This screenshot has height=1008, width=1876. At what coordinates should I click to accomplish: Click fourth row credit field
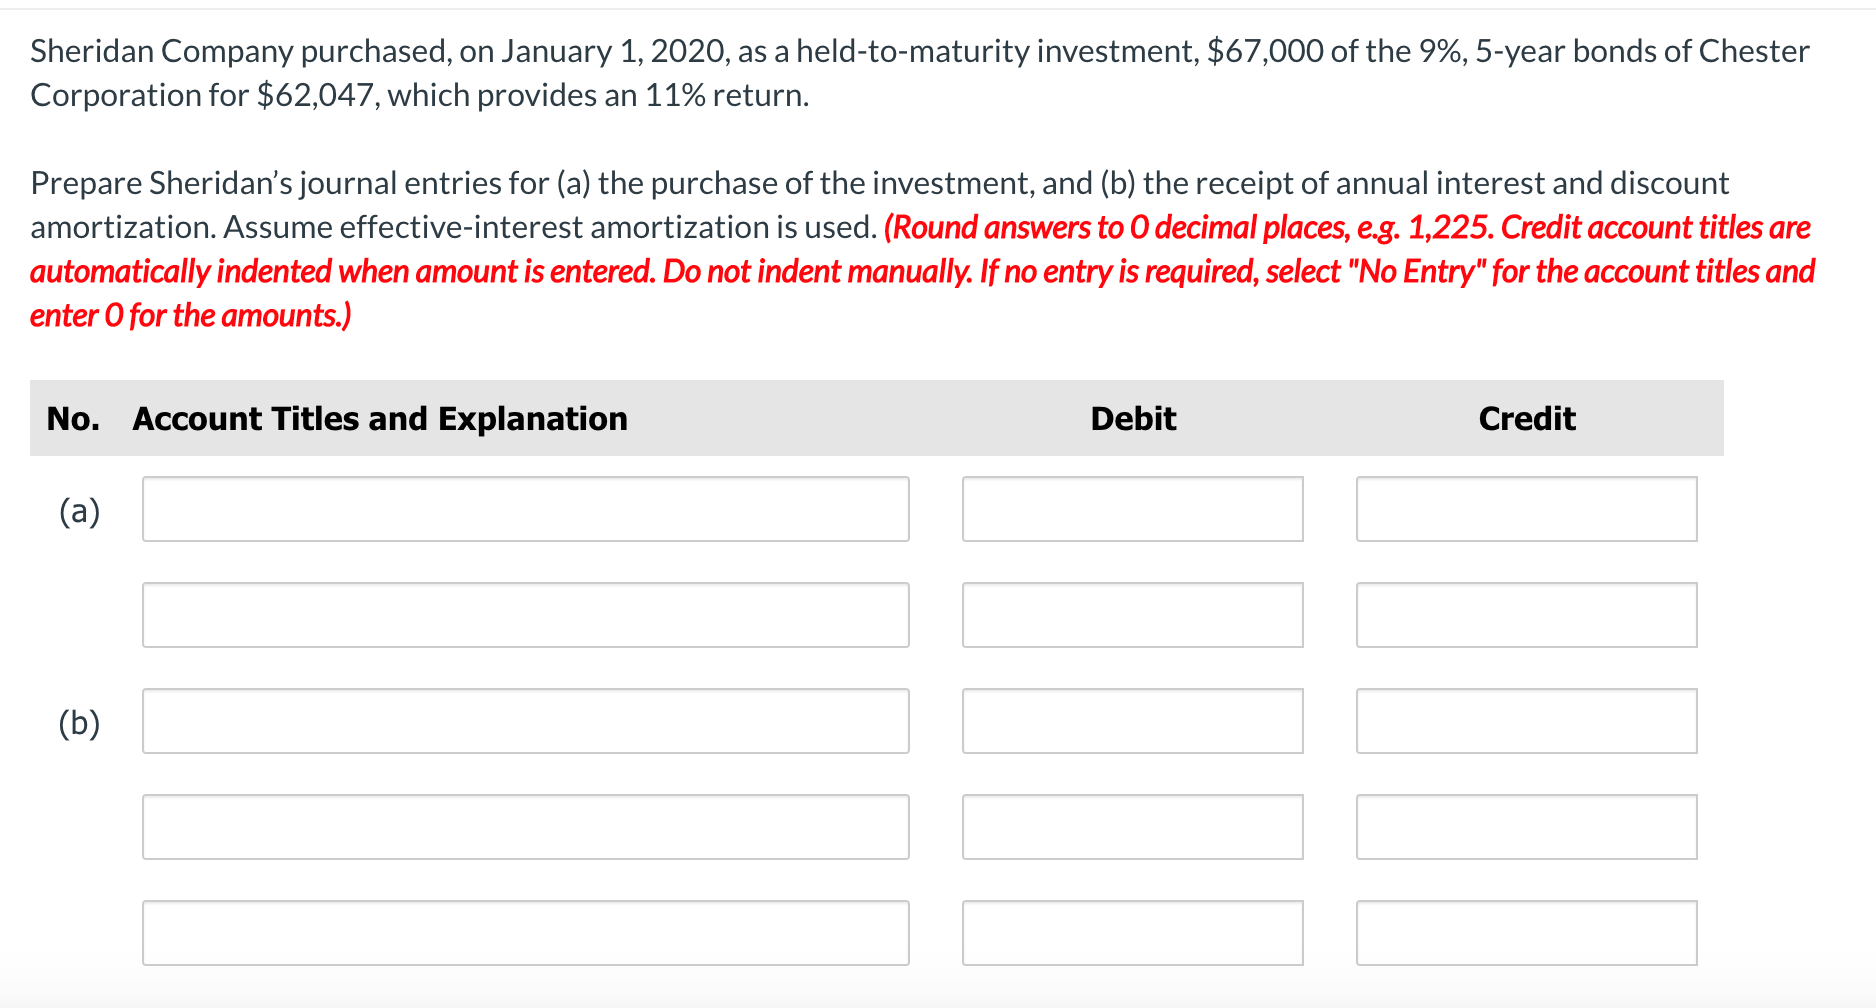click(1526, 827)
